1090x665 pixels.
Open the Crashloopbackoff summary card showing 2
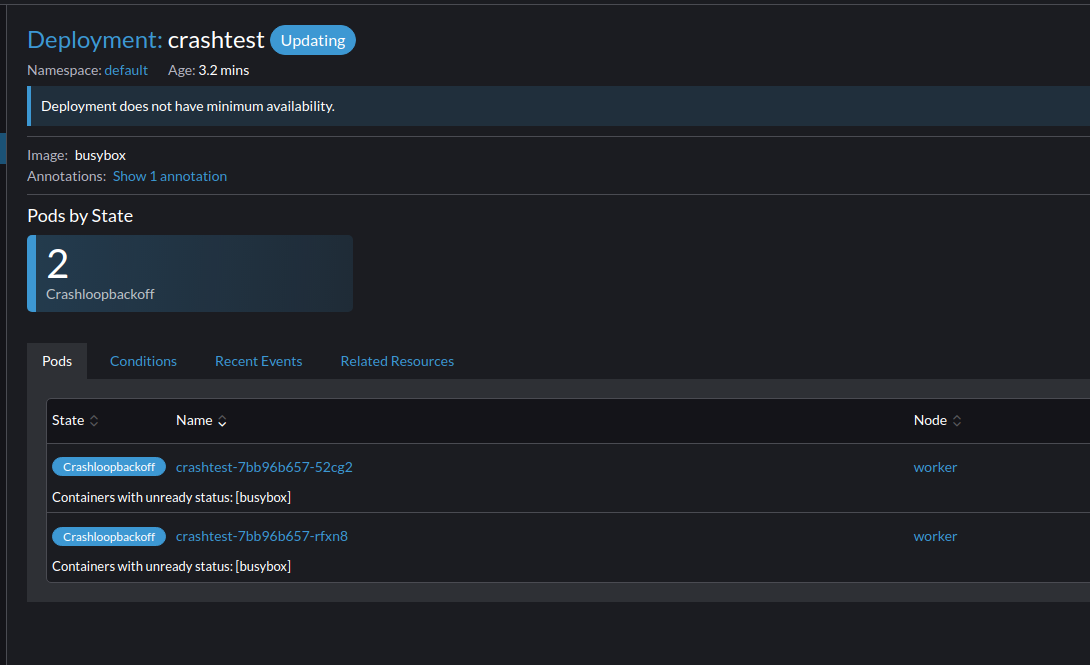189,272
